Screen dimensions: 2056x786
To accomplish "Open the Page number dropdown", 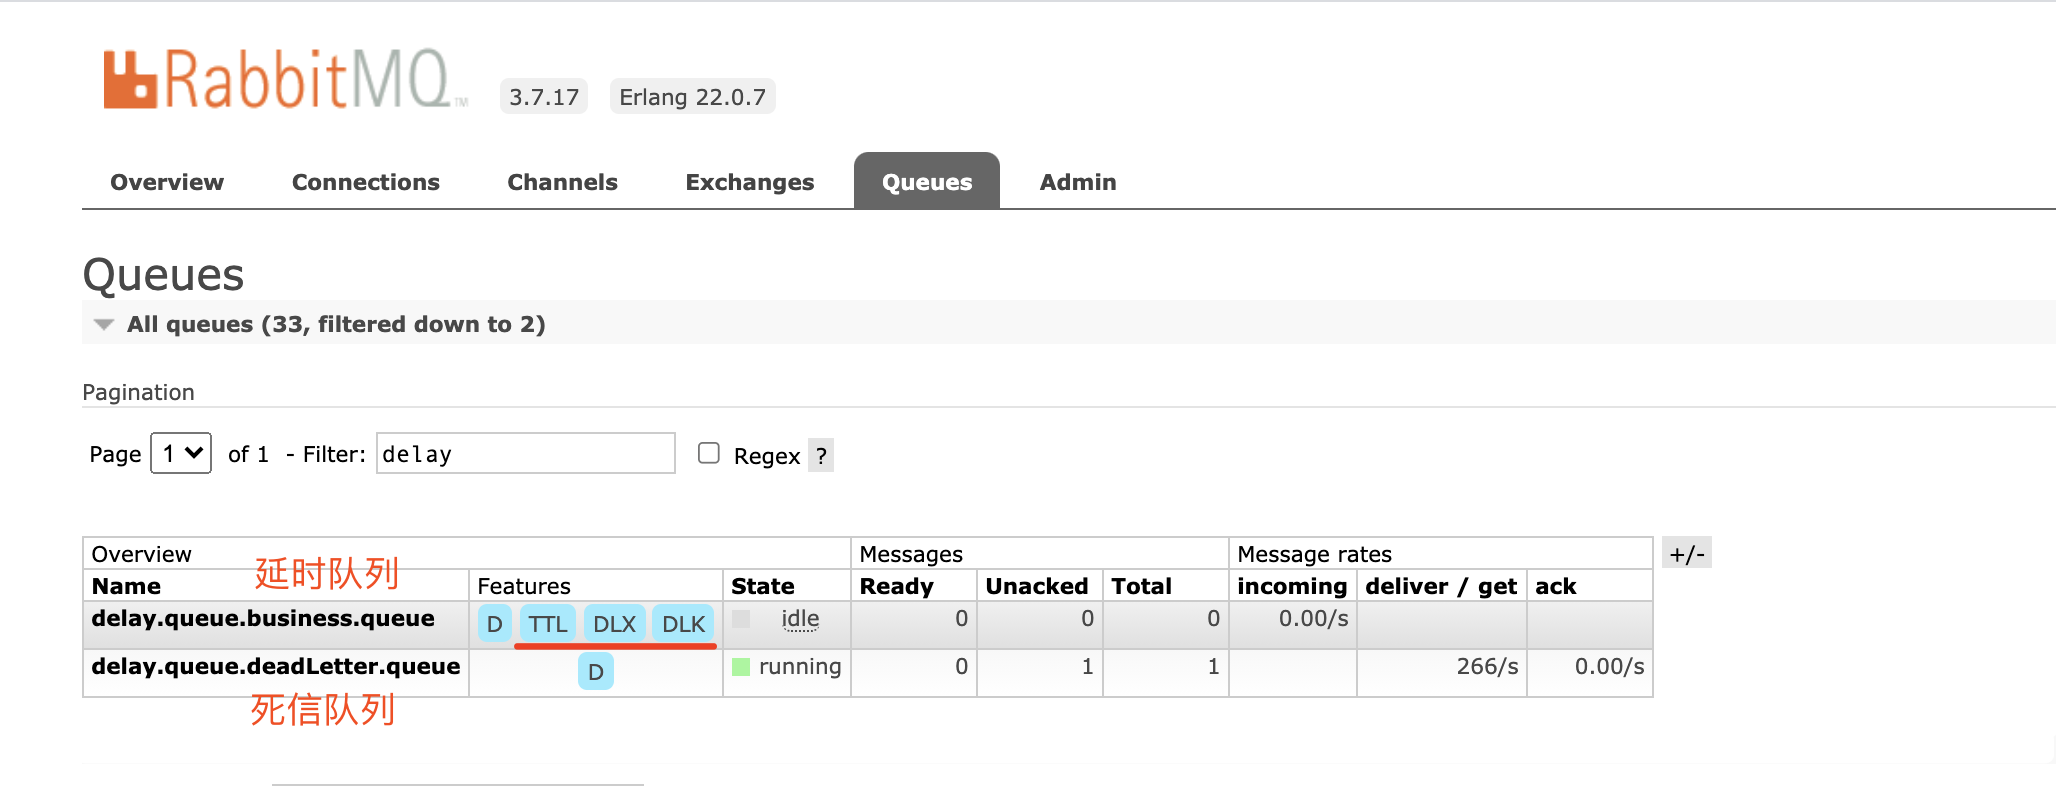I will tap(181, 453).
